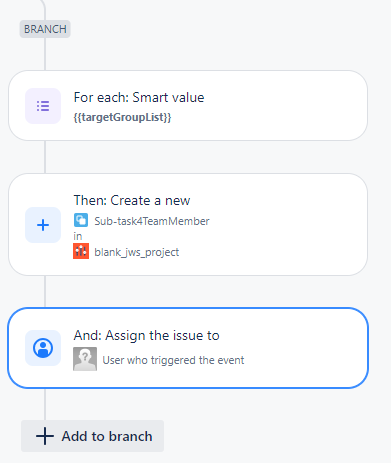This screenshot has width=391, height=463.
Task: Click the And: Assign the issue to heading
Action: click(x=147, y=335)
